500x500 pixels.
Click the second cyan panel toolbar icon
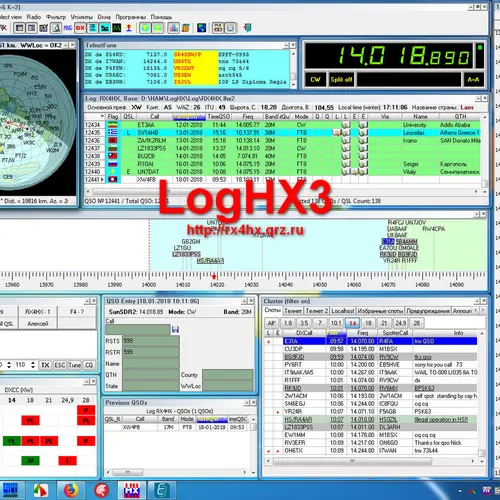point(104,28)
